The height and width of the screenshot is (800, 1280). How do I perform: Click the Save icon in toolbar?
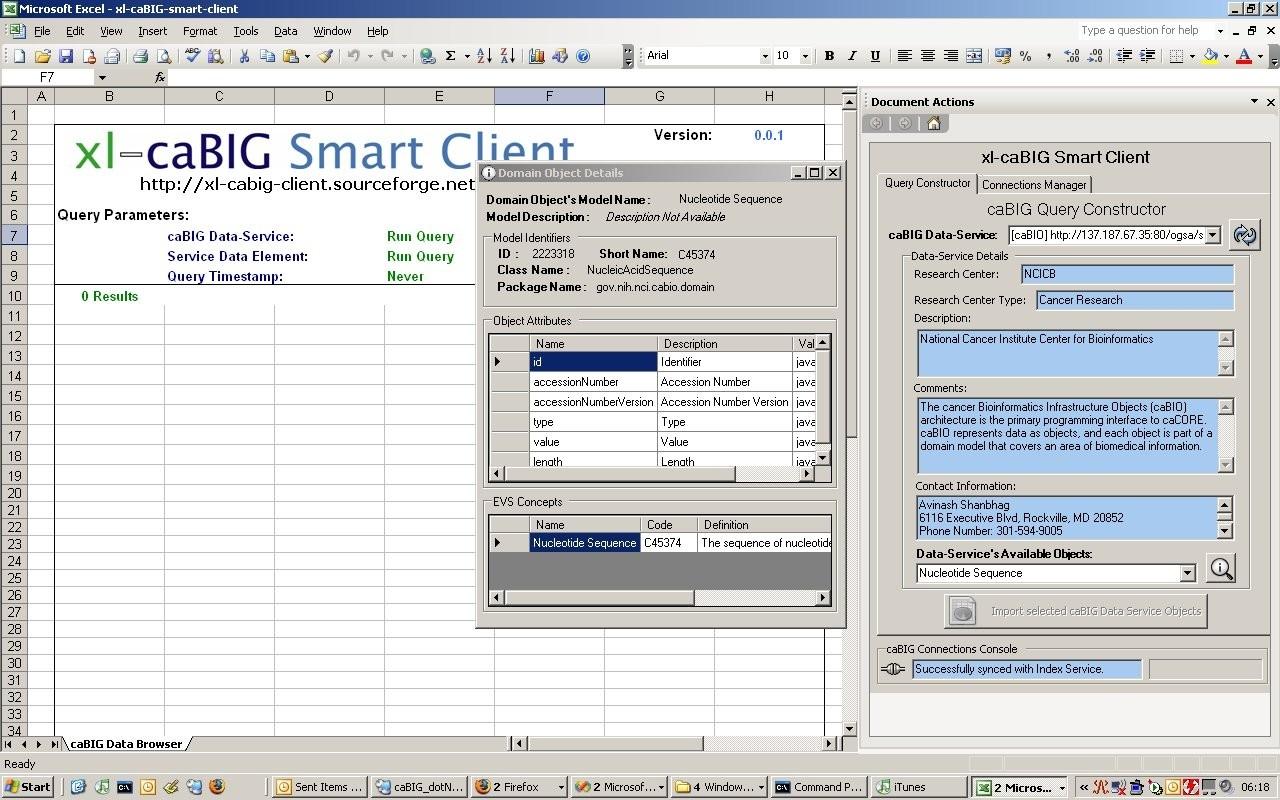66,56
